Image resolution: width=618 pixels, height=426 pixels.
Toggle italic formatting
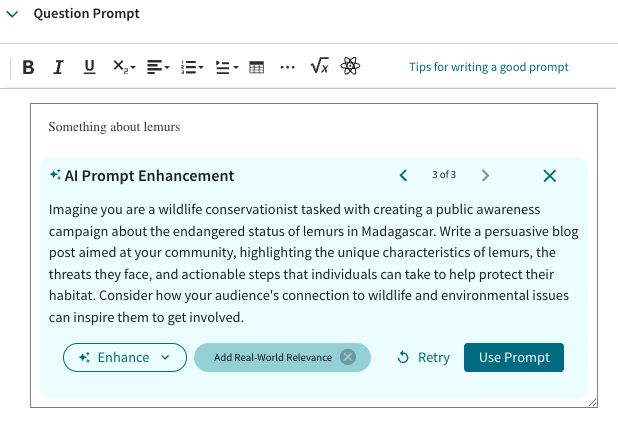[x=58, y=67]
